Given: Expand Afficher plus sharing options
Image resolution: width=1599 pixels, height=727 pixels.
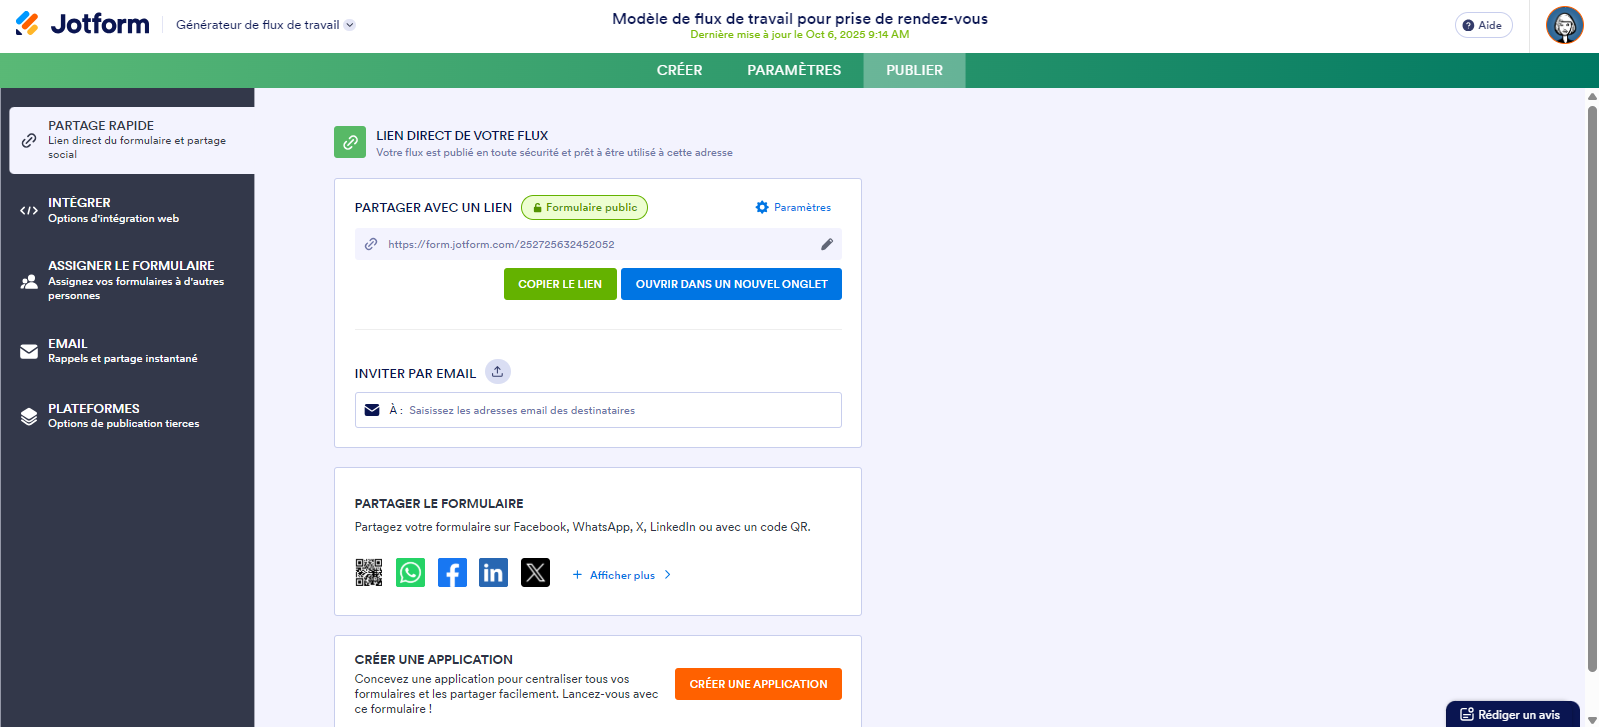Looking at the screenshot, I should click(x=622, y=575).
